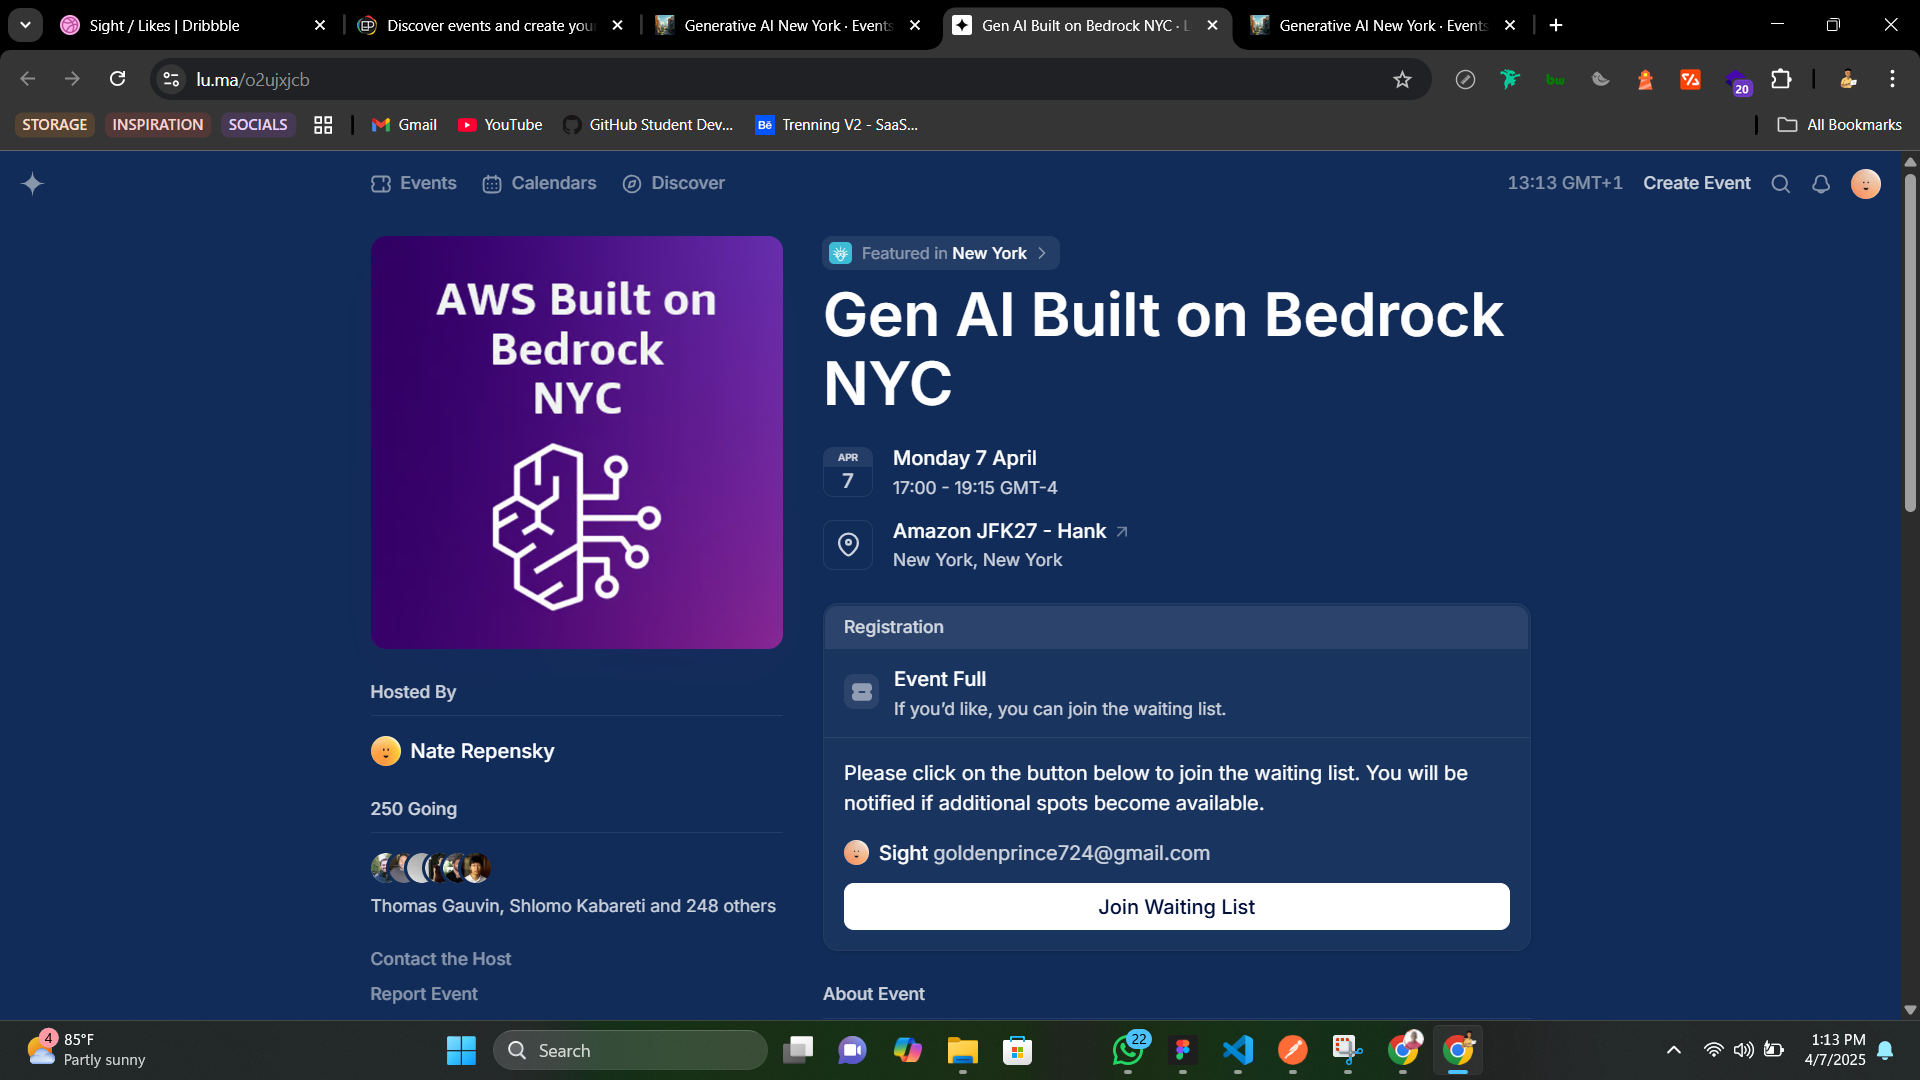Open host Nate Repensky's profile

click(x=462, y=751)
